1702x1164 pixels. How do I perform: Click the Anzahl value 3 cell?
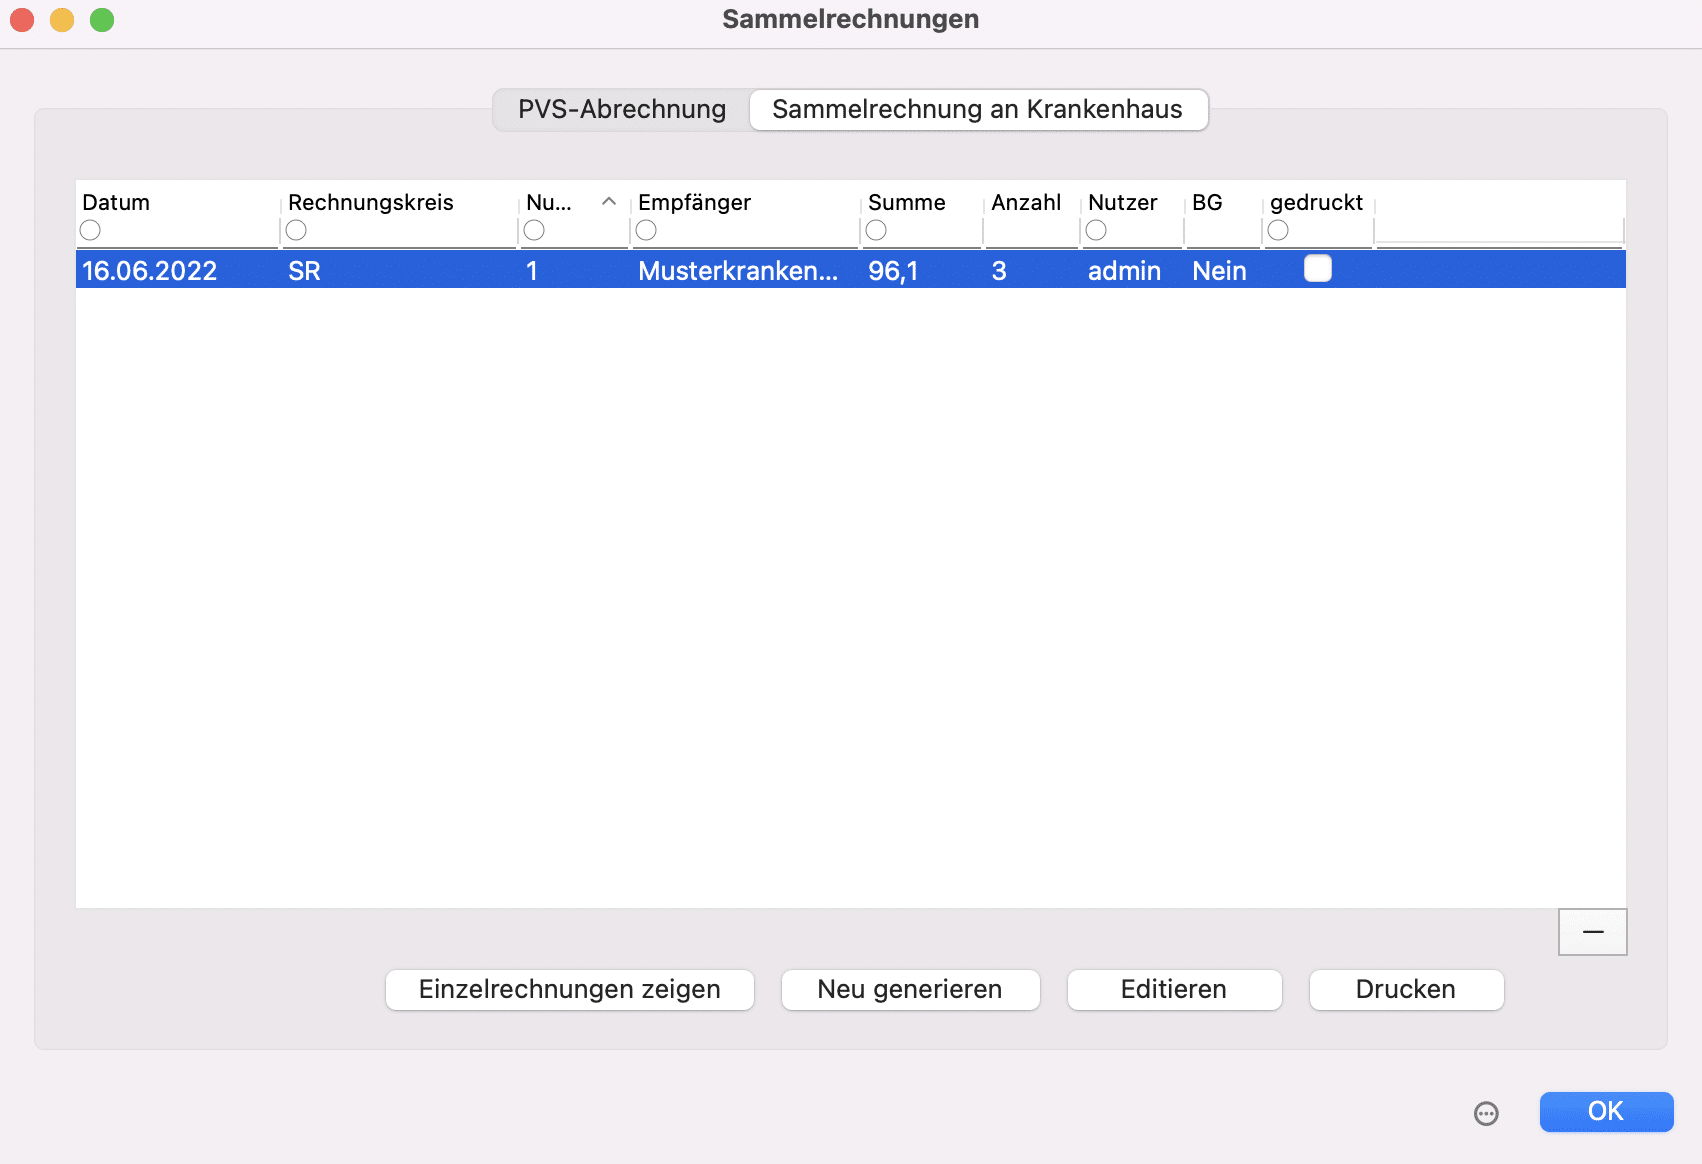click(999, 271)
